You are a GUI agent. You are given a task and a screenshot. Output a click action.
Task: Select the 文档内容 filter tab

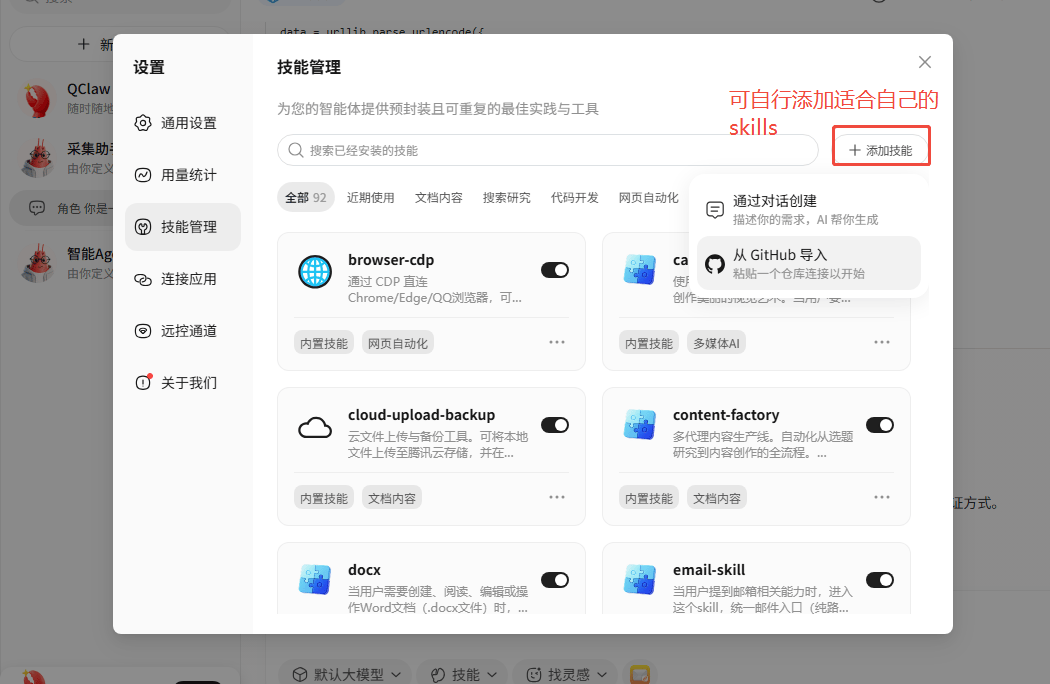point(439,198)
